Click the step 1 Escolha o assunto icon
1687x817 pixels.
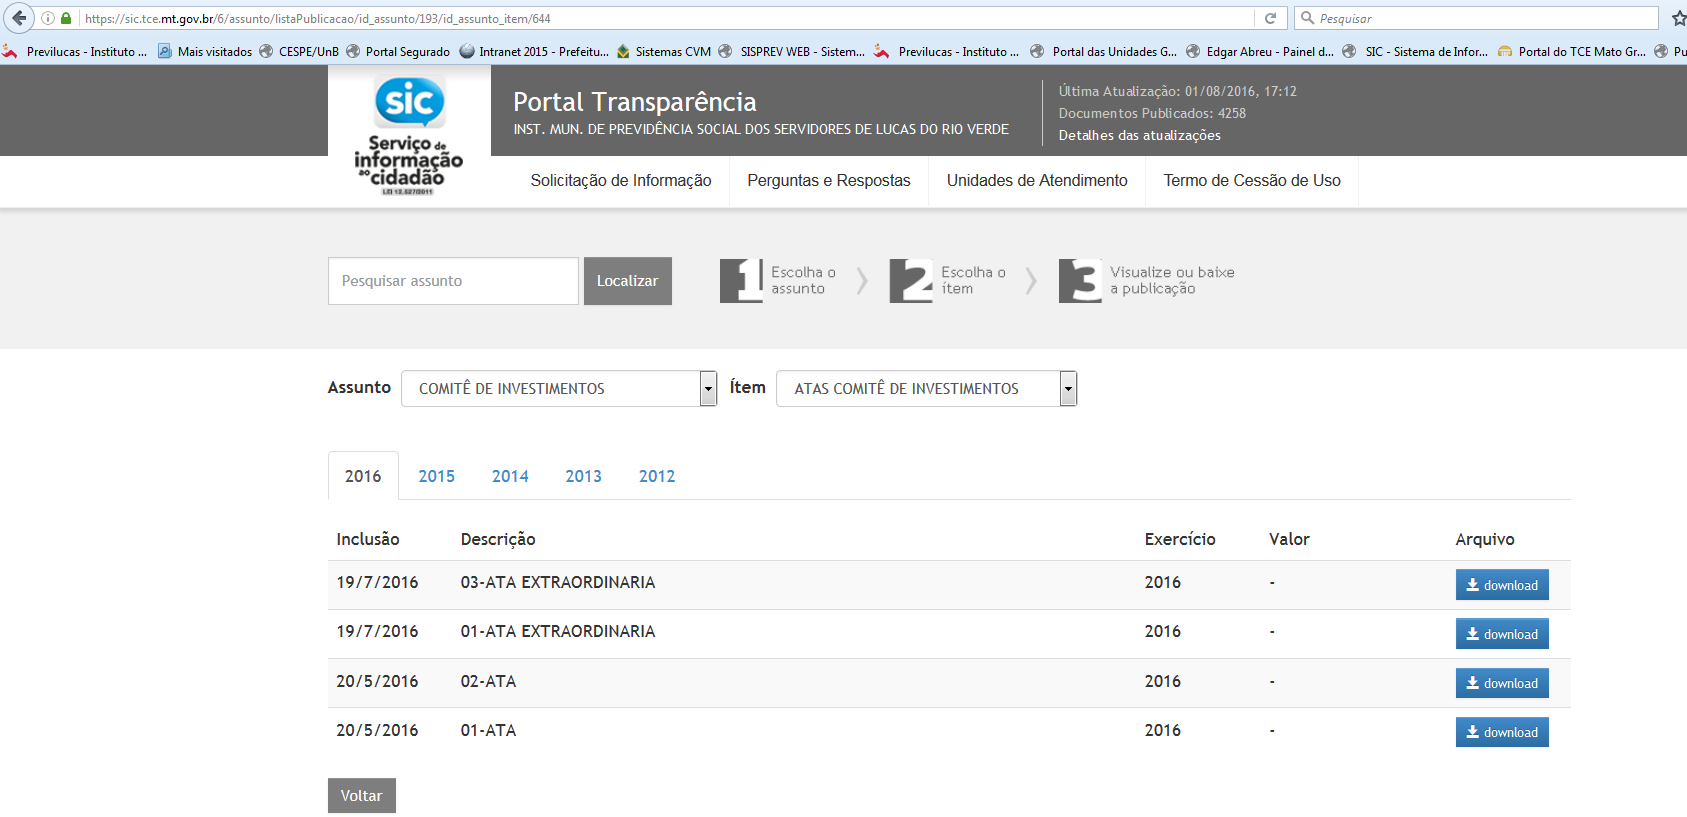741,281
